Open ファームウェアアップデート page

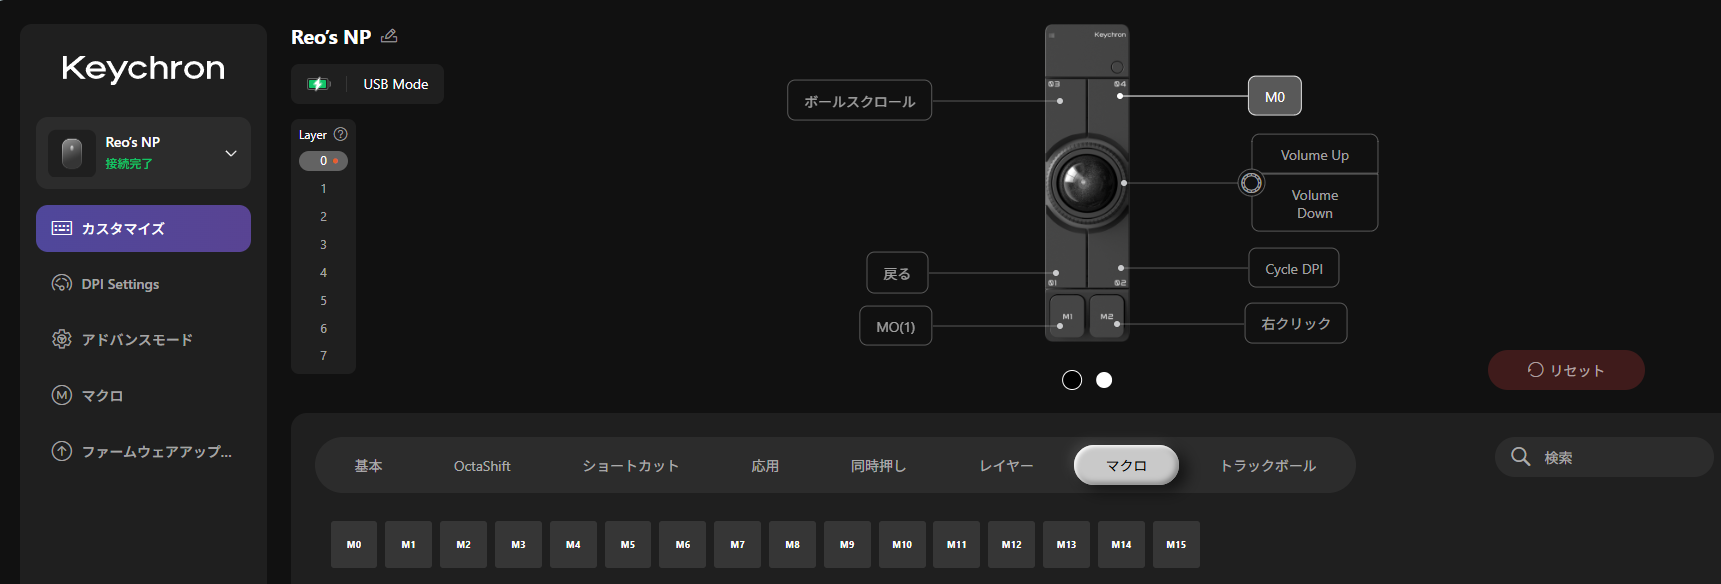click(x=143, y=451)
